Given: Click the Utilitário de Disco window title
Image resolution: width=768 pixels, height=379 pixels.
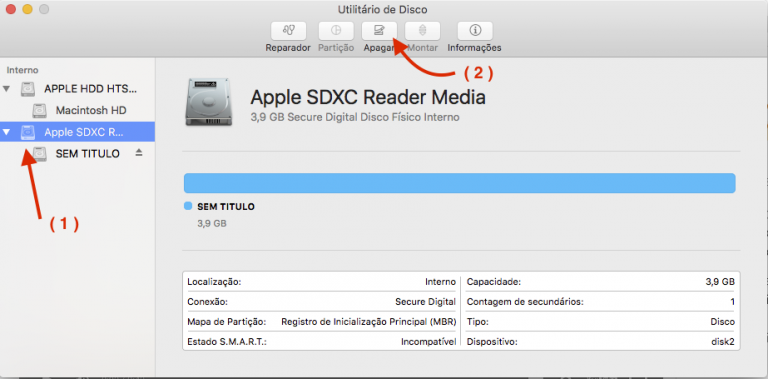Looking at the screenshot, I should [x=383, y=9].
